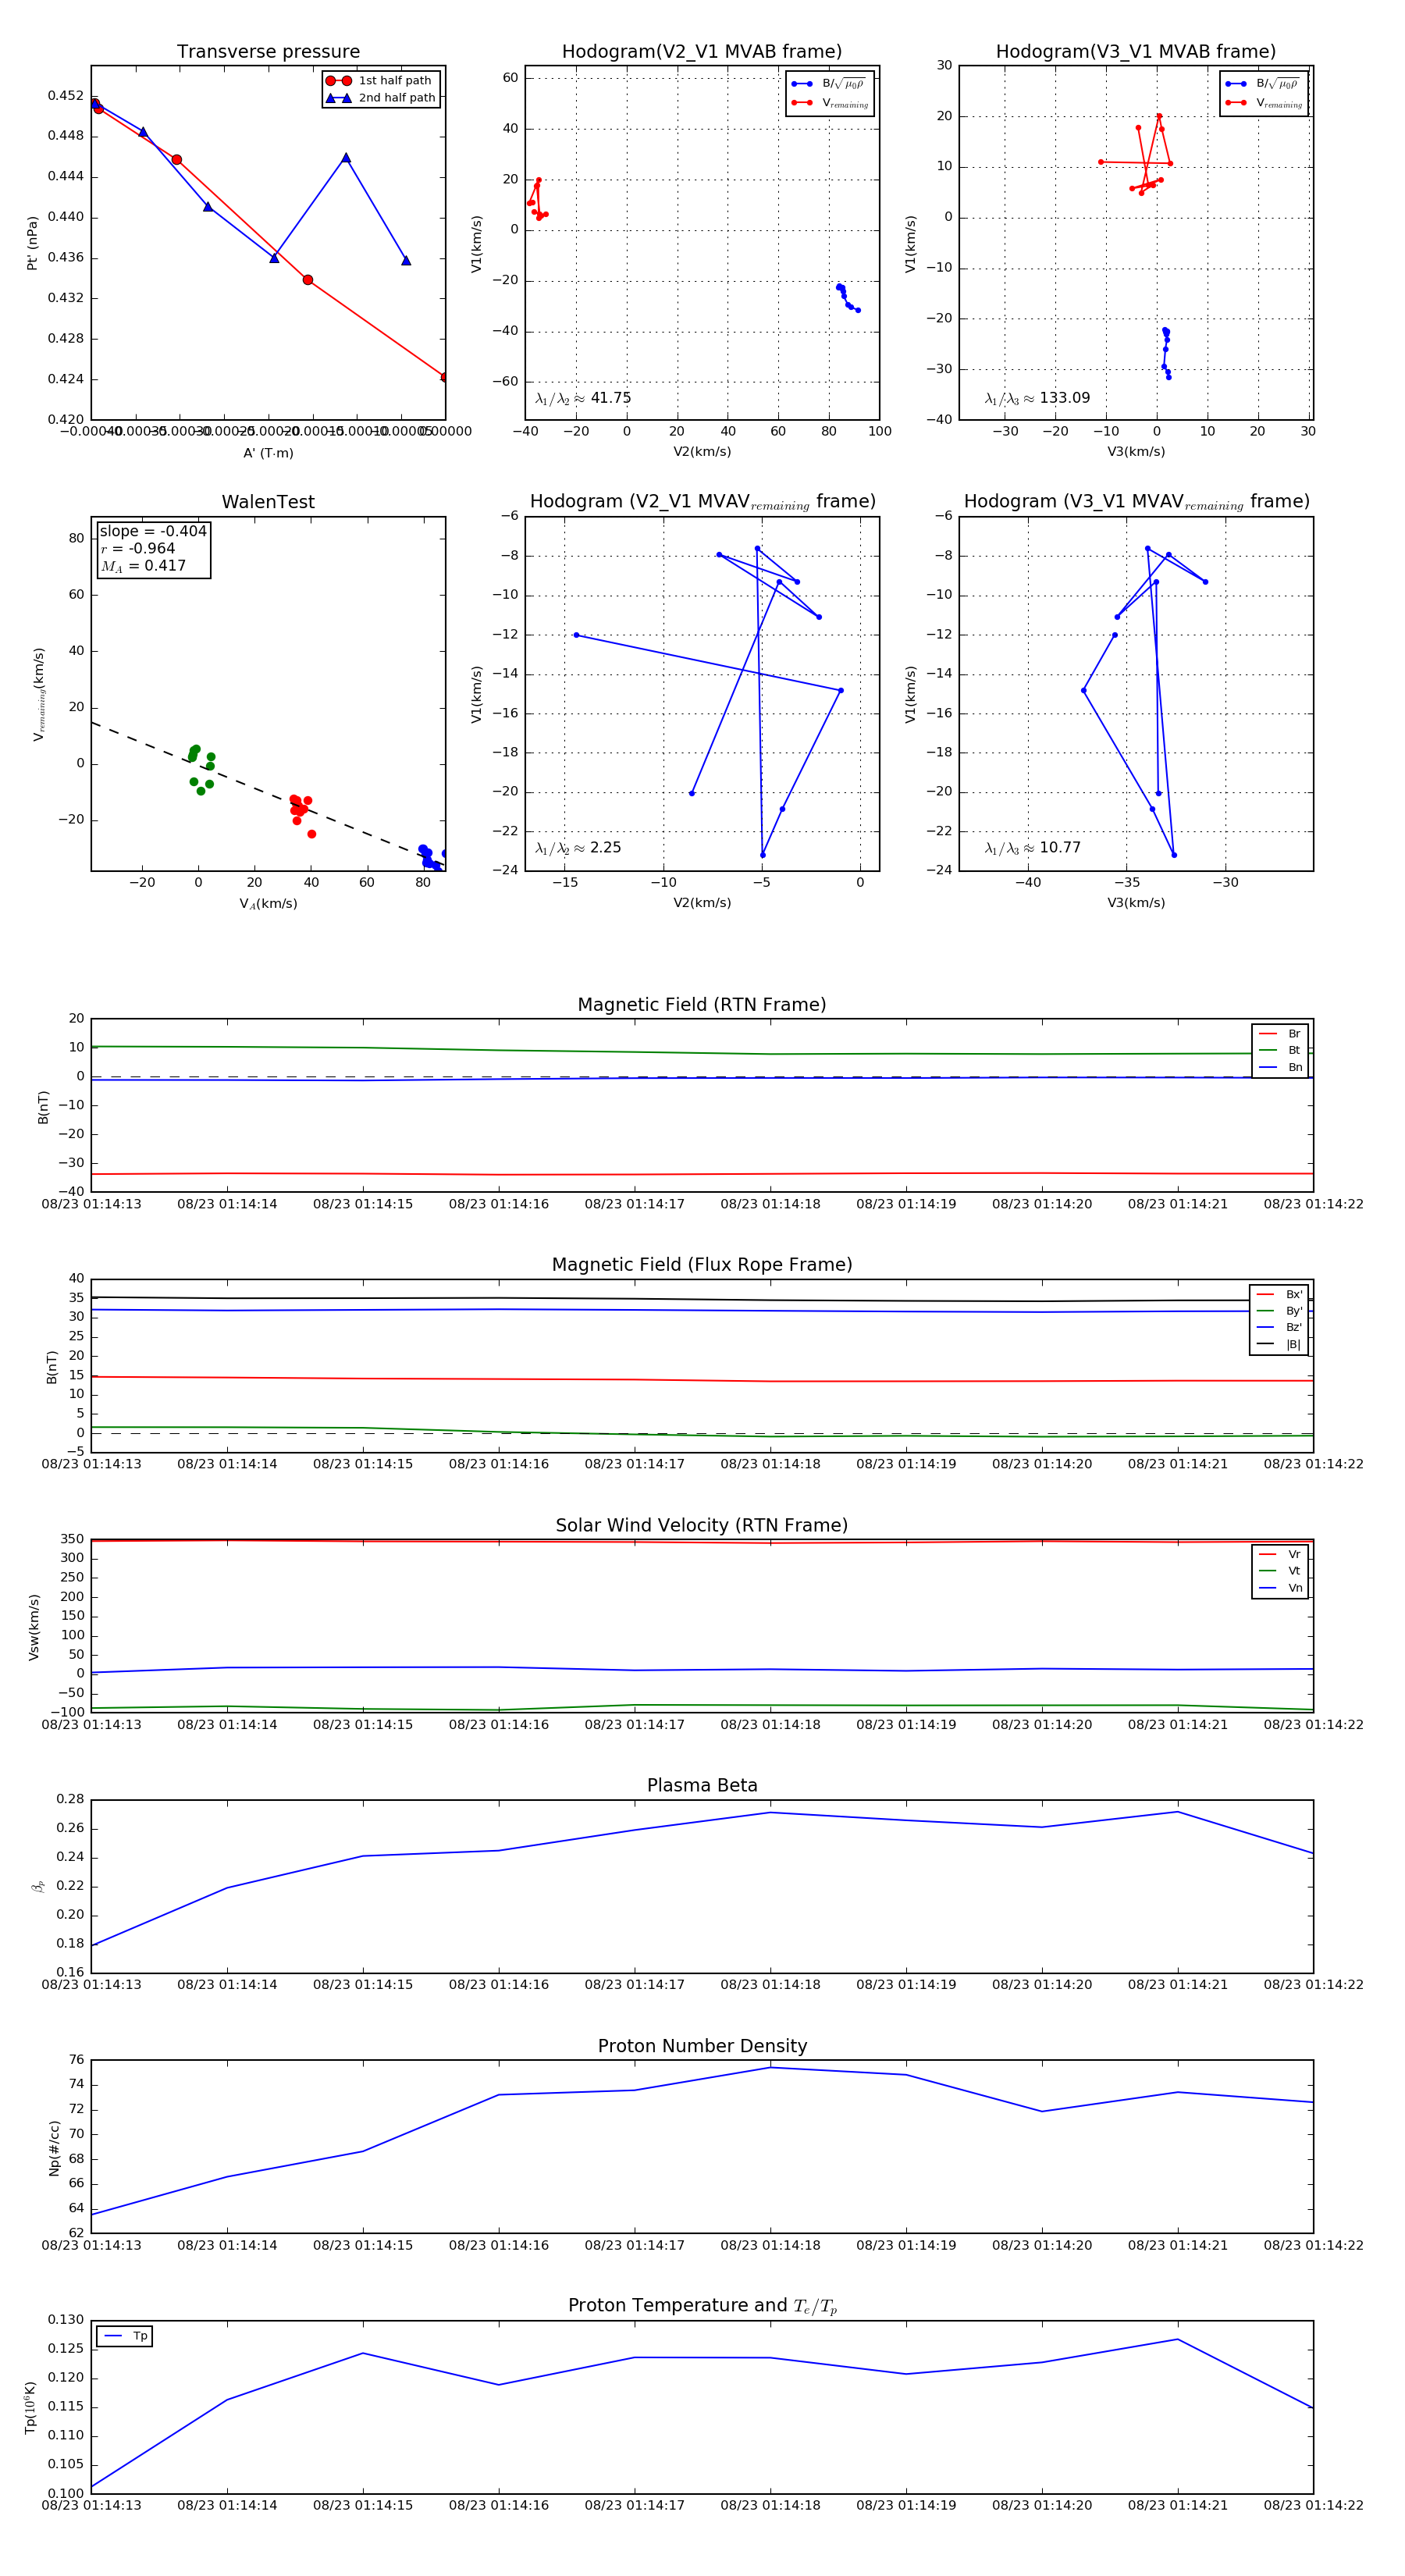Screen dimensions: 1405x2576
Task: Select the "Vr" legend entry
Action: (x=1280, y=1554)
